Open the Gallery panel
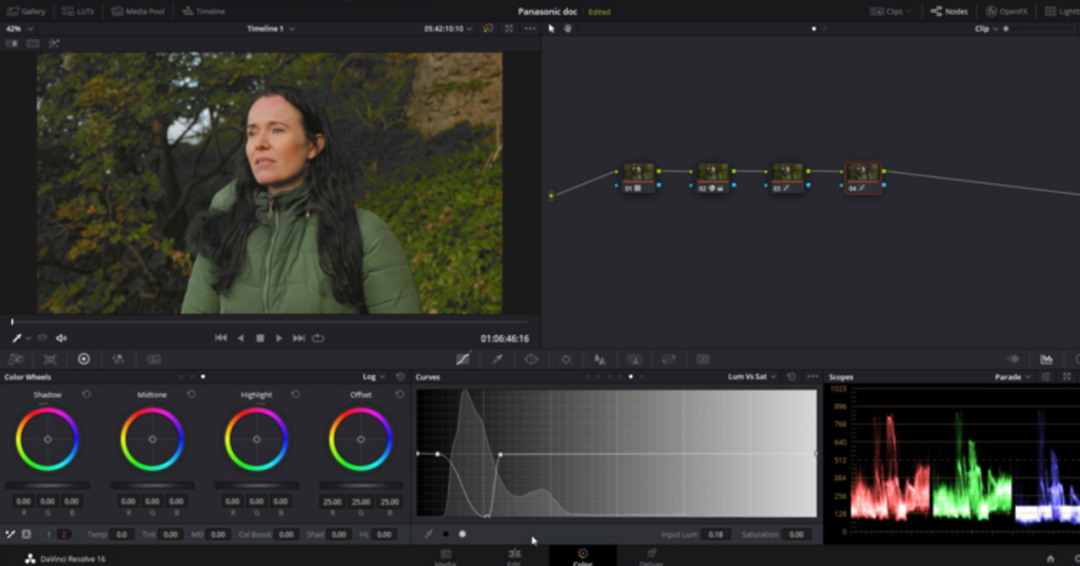This screenshot has width=1080, height=566. coord(26,11)
